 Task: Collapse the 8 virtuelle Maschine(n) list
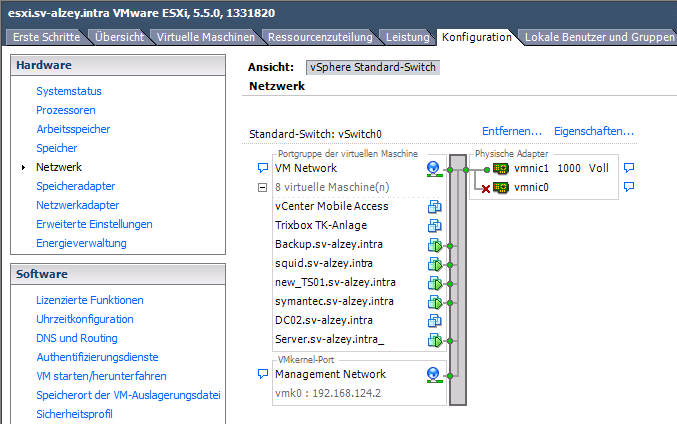[262, 187]
